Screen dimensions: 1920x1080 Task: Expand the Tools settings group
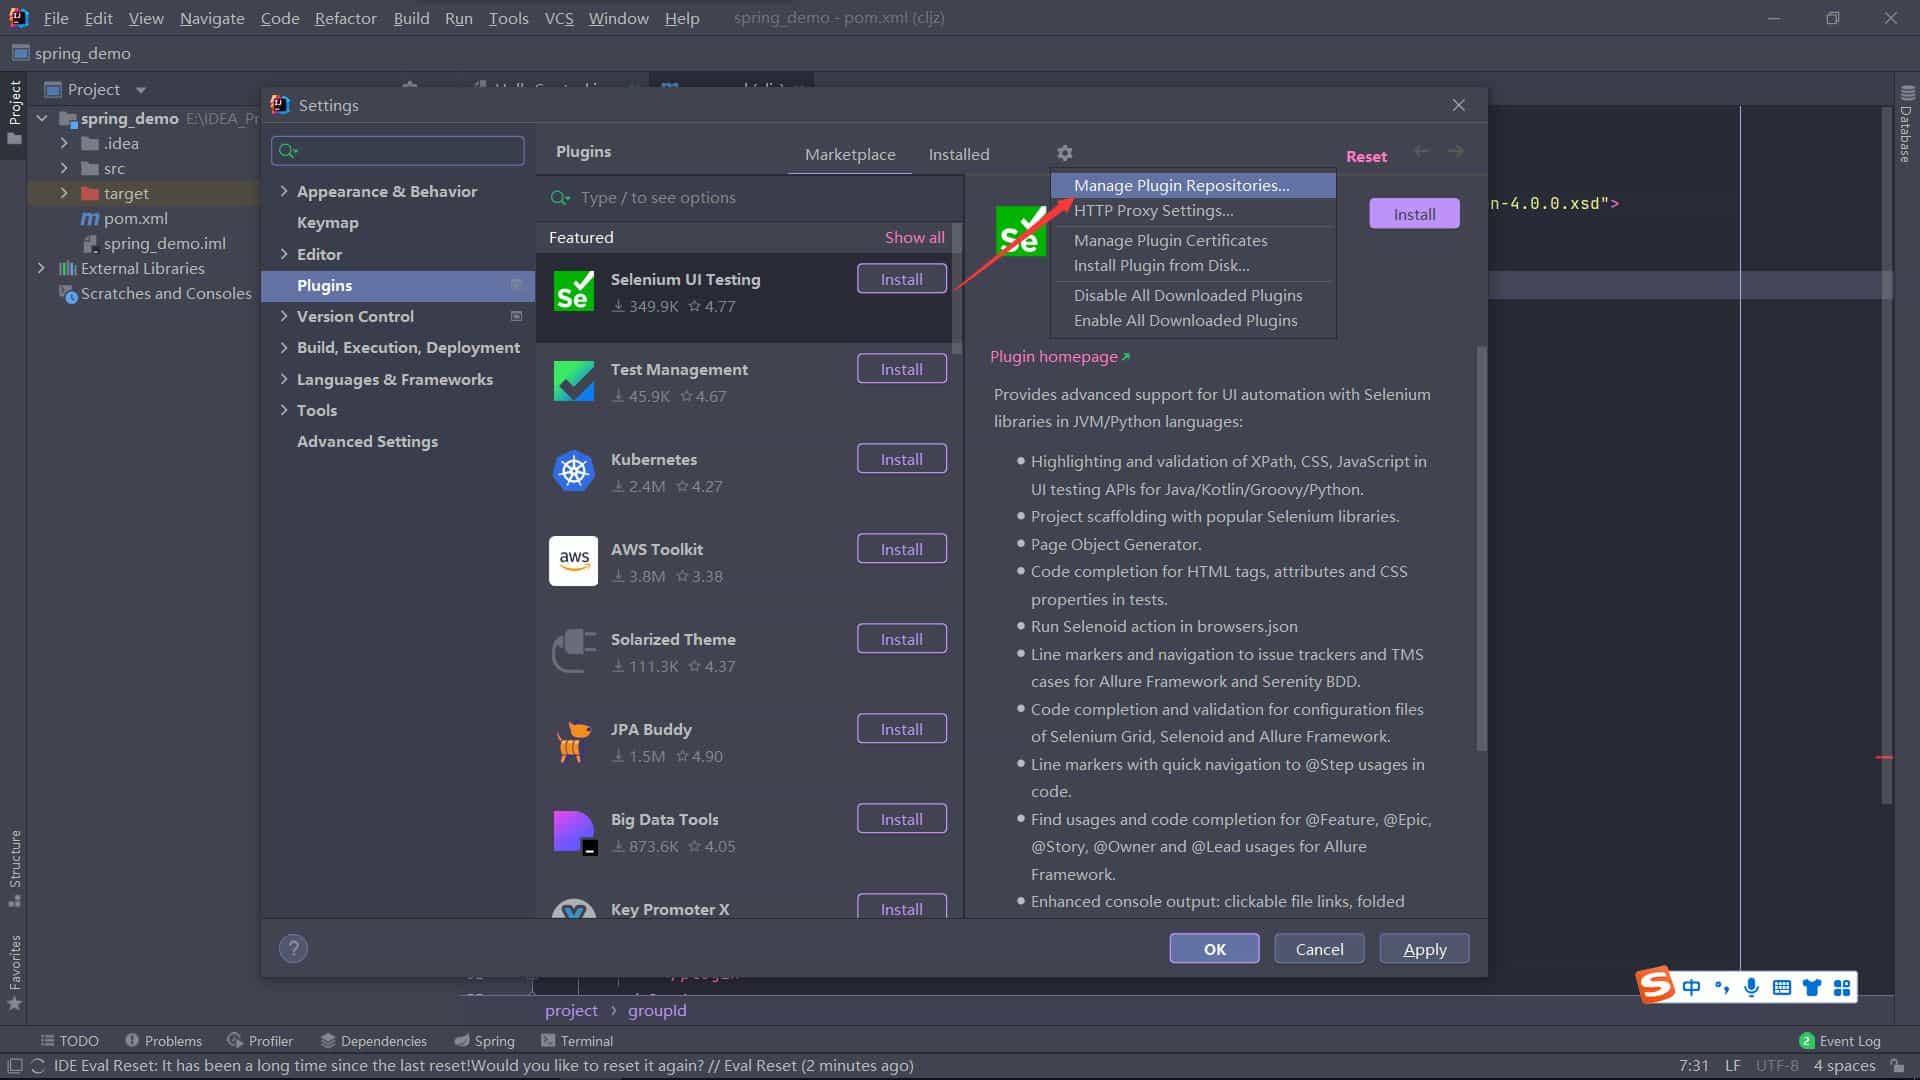pyautogui.click(x=284, y=410)
